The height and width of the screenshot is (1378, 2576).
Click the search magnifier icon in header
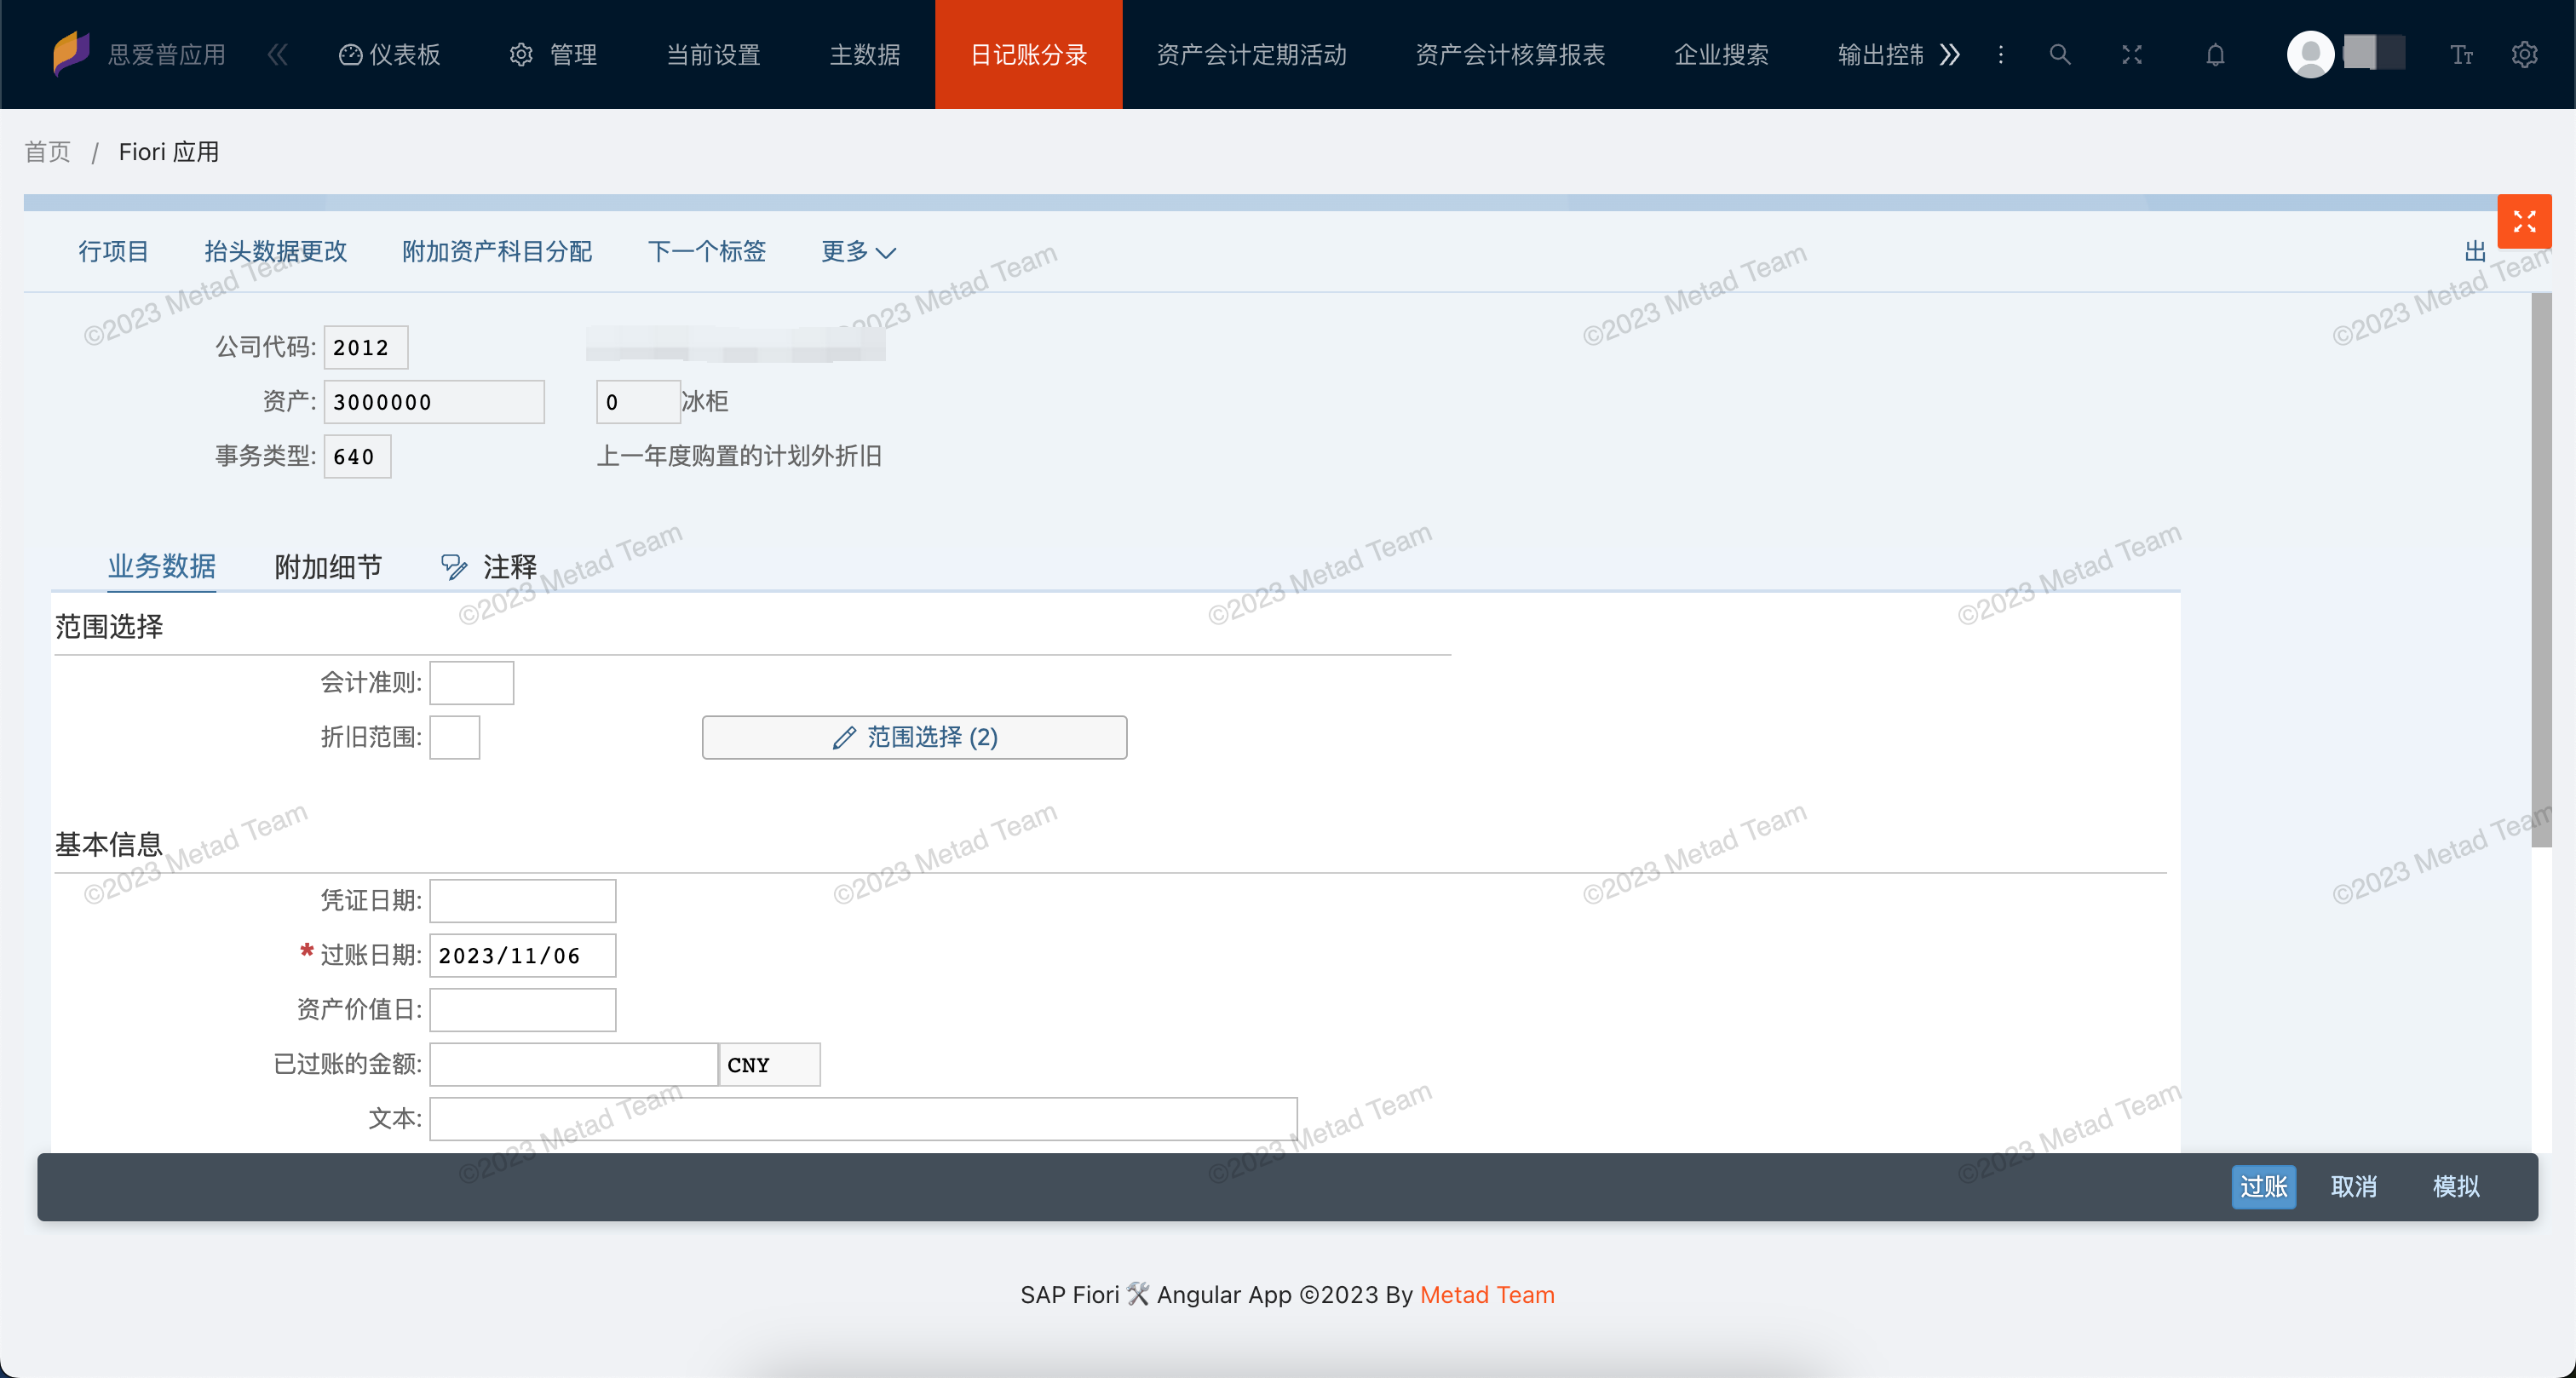click(2059, 54)
